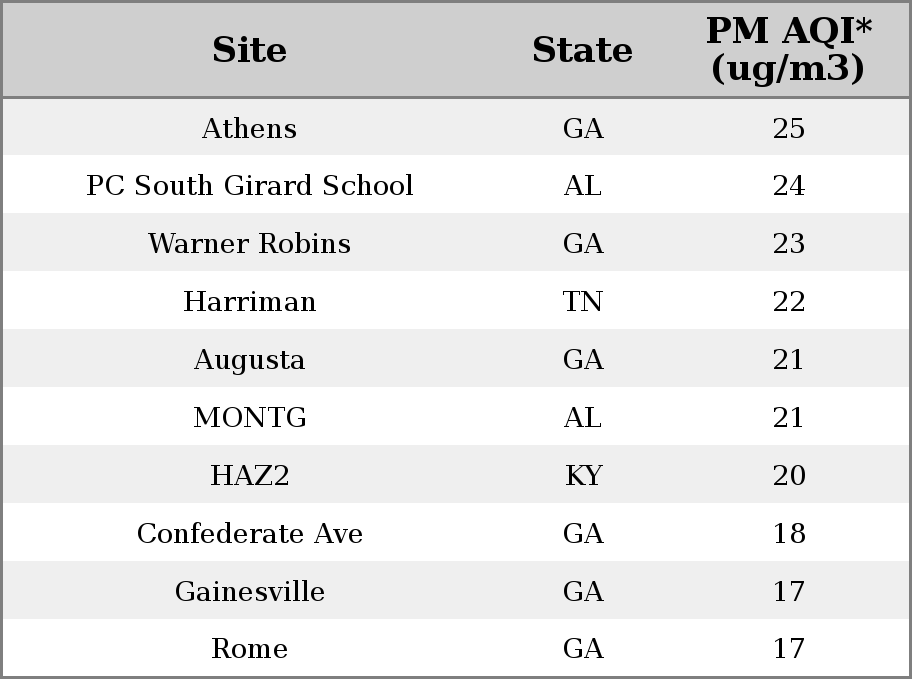
Task: Select the Augusta site cell
Action: pos(250,360)
